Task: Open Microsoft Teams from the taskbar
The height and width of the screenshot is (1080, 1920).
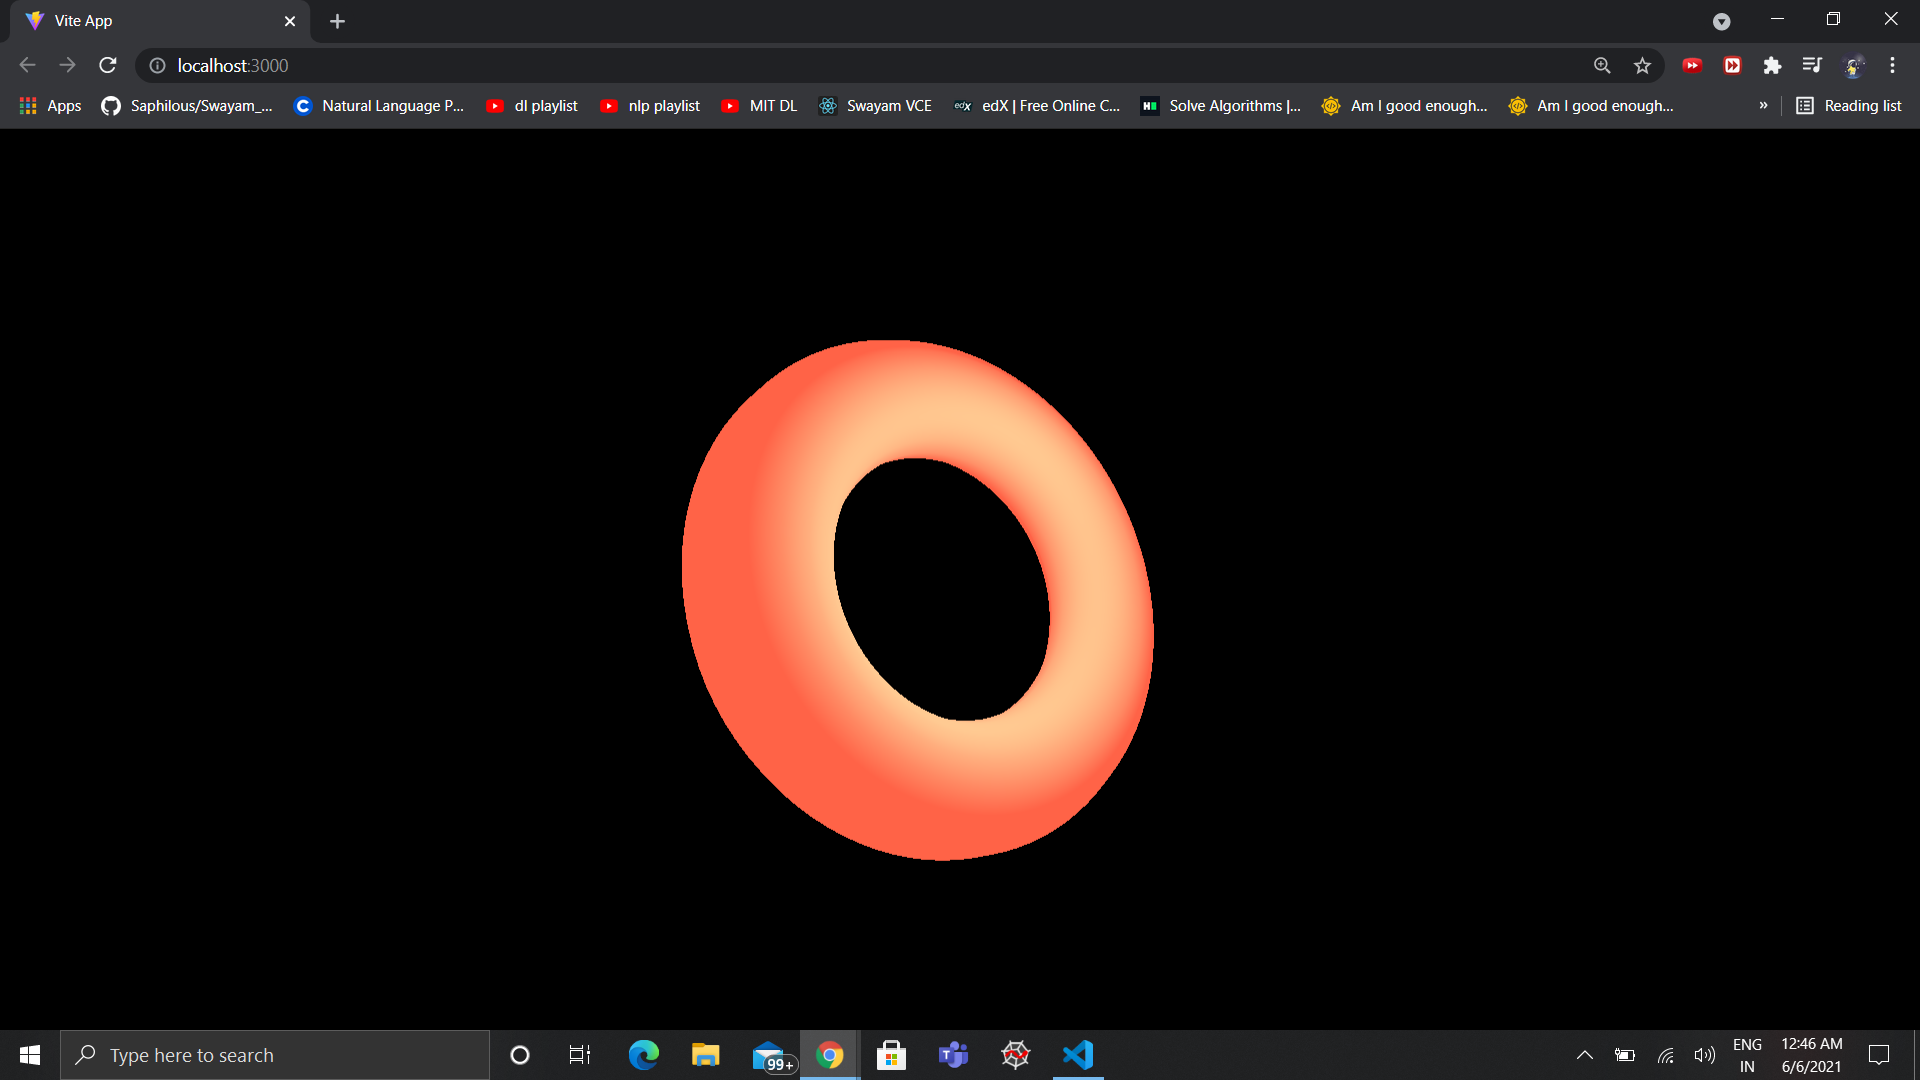Action: [x=953, y=1055]
